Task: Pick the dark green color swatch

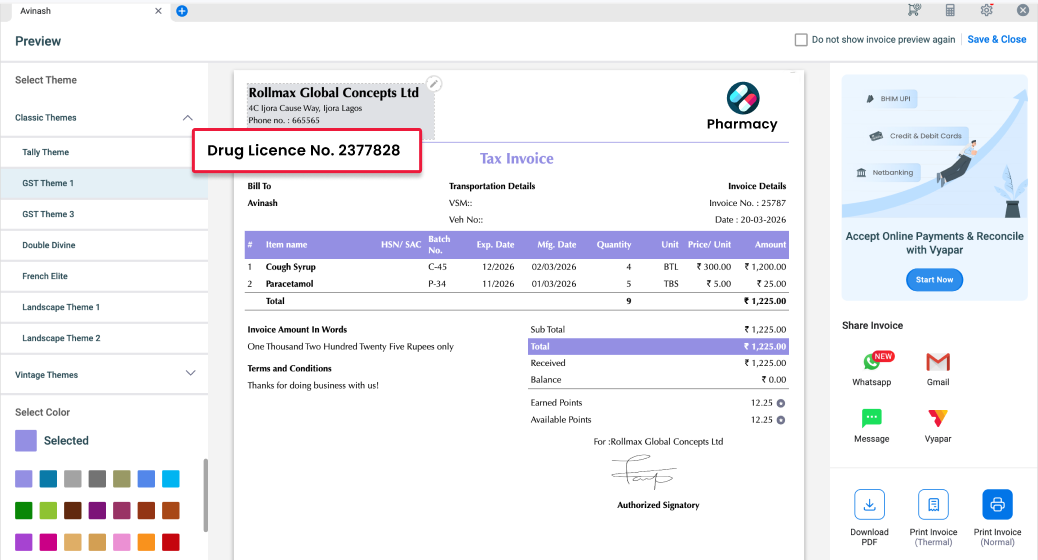Action: tap(24, 510)
